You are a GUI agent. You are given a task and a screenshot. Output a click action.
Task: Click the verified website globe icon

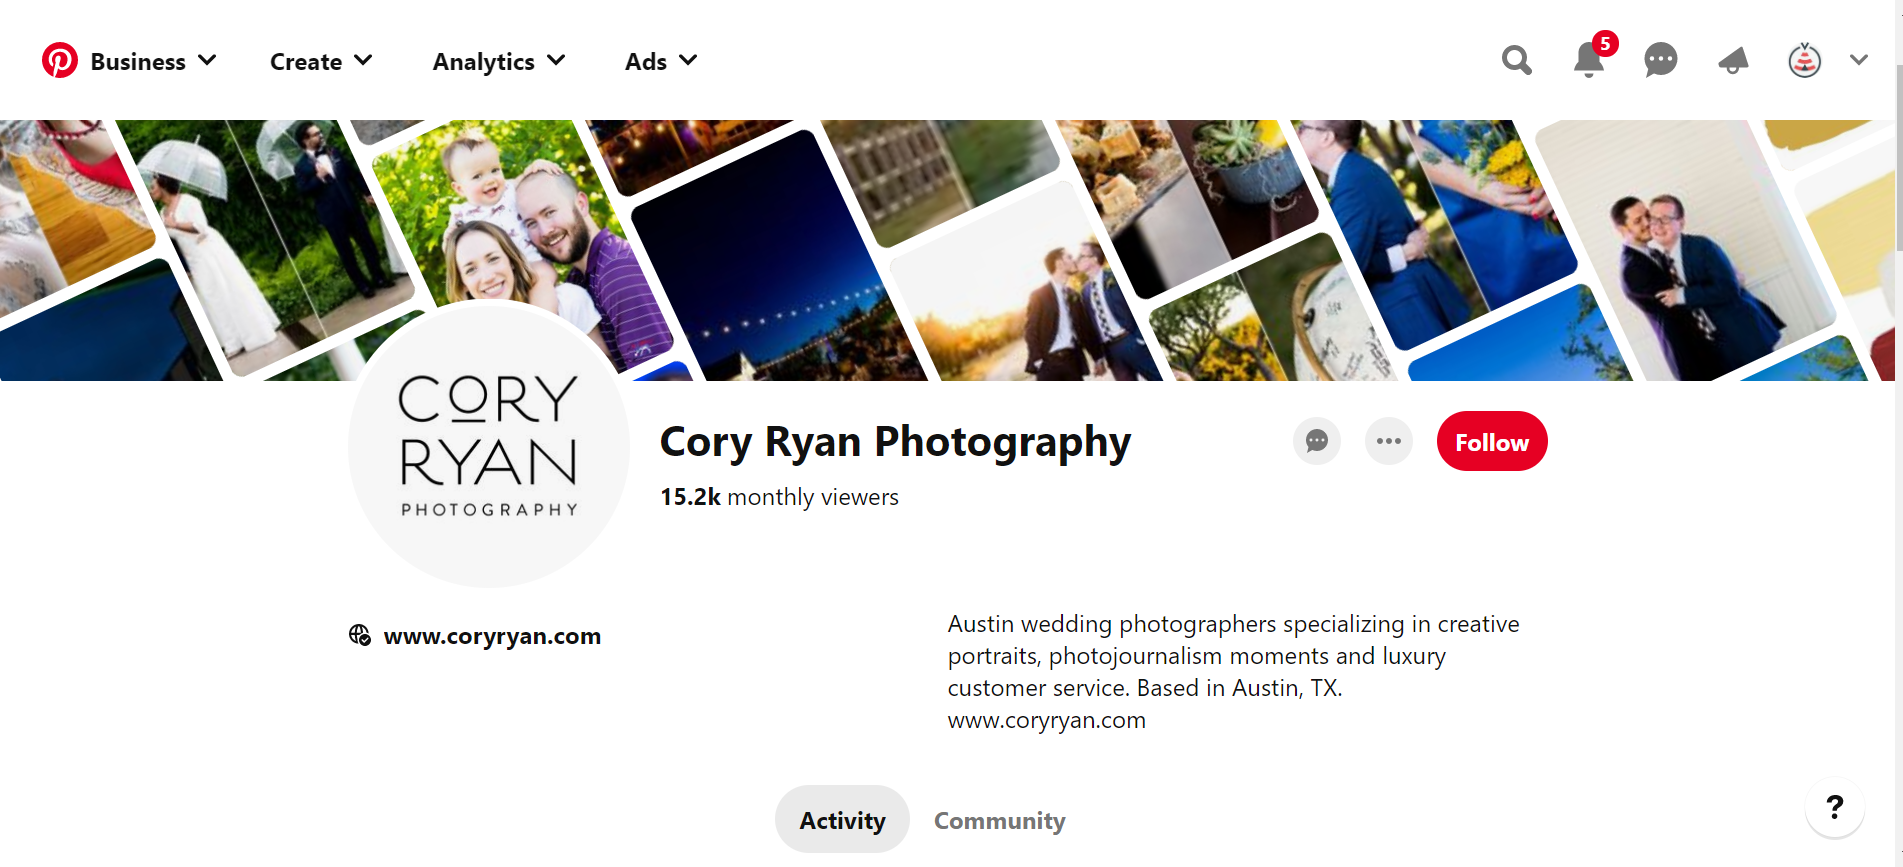coord(360,635)
